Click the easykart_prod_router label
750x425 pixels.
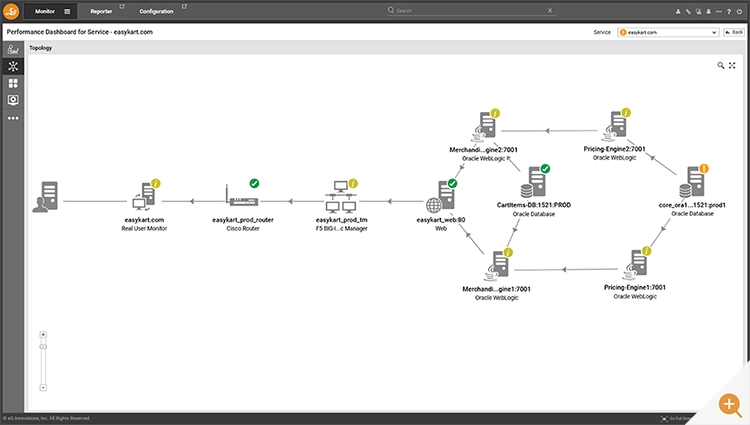pyautogui.click(x=243, y=220)
